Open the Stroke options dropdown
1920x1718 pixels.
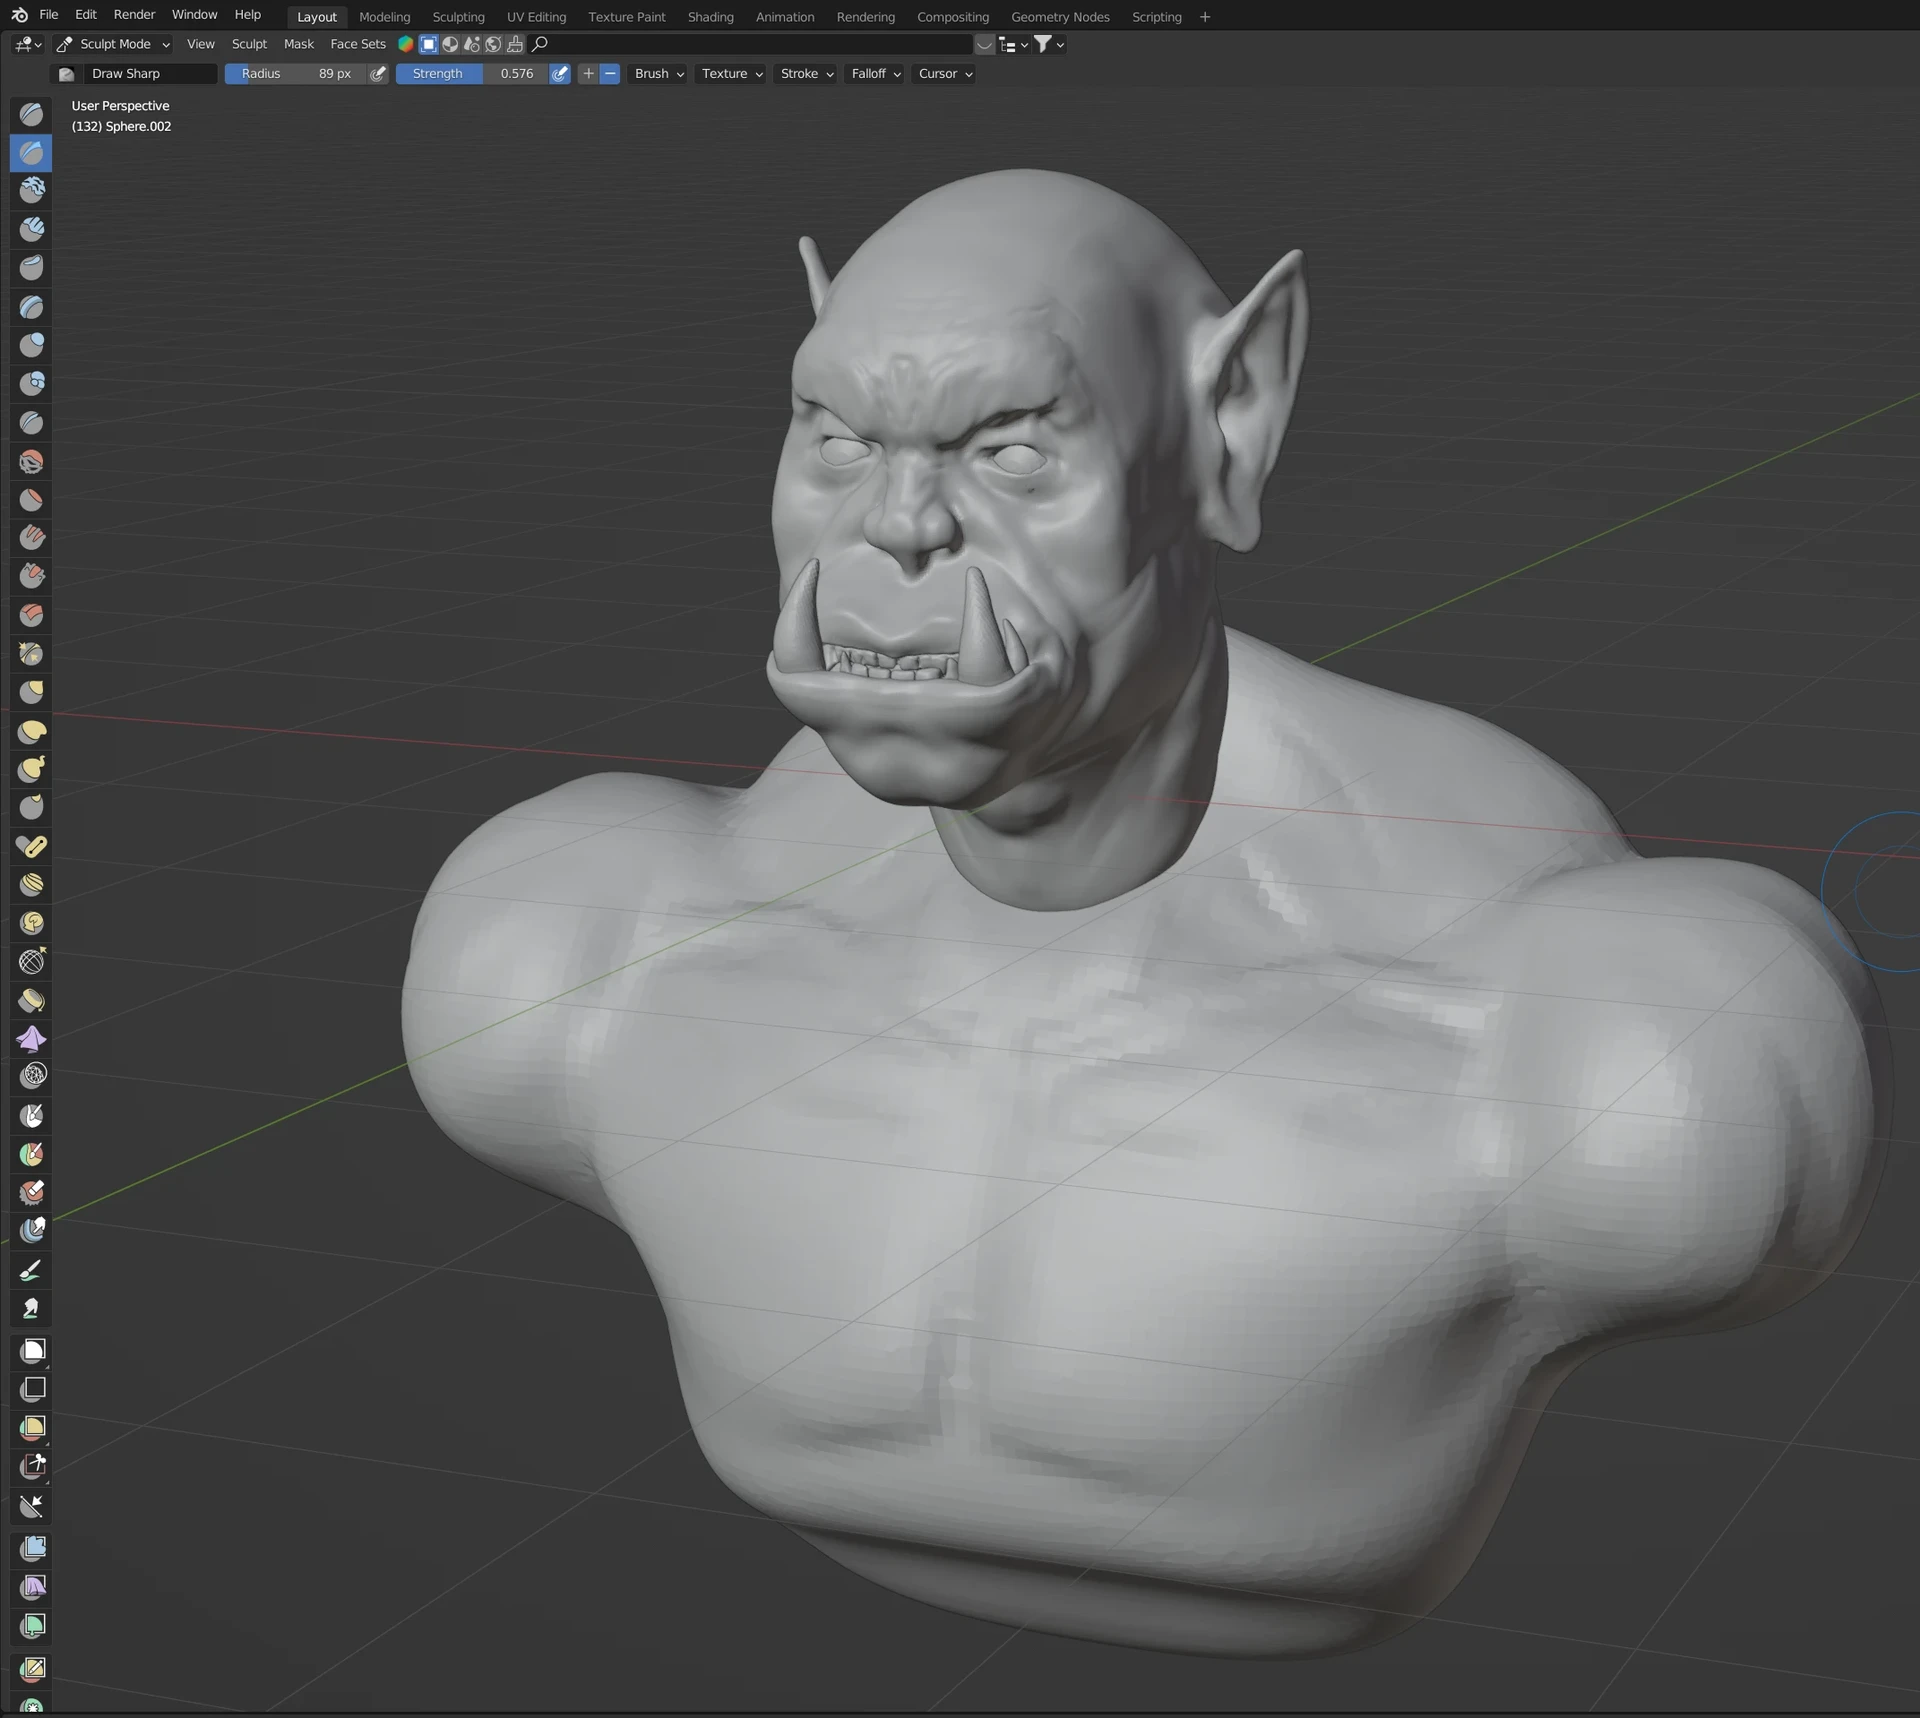(x=806, y=73)
